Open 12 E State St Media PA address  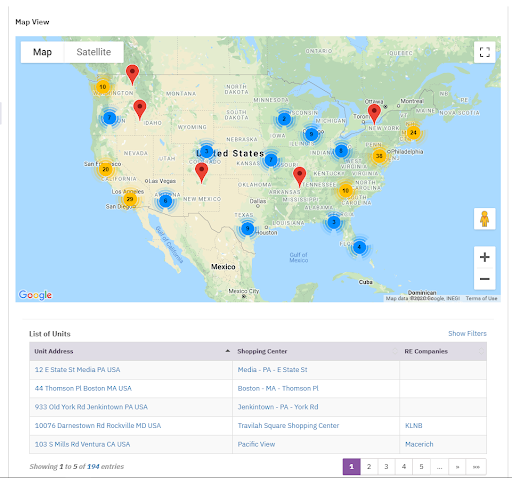tap(77, 370)
